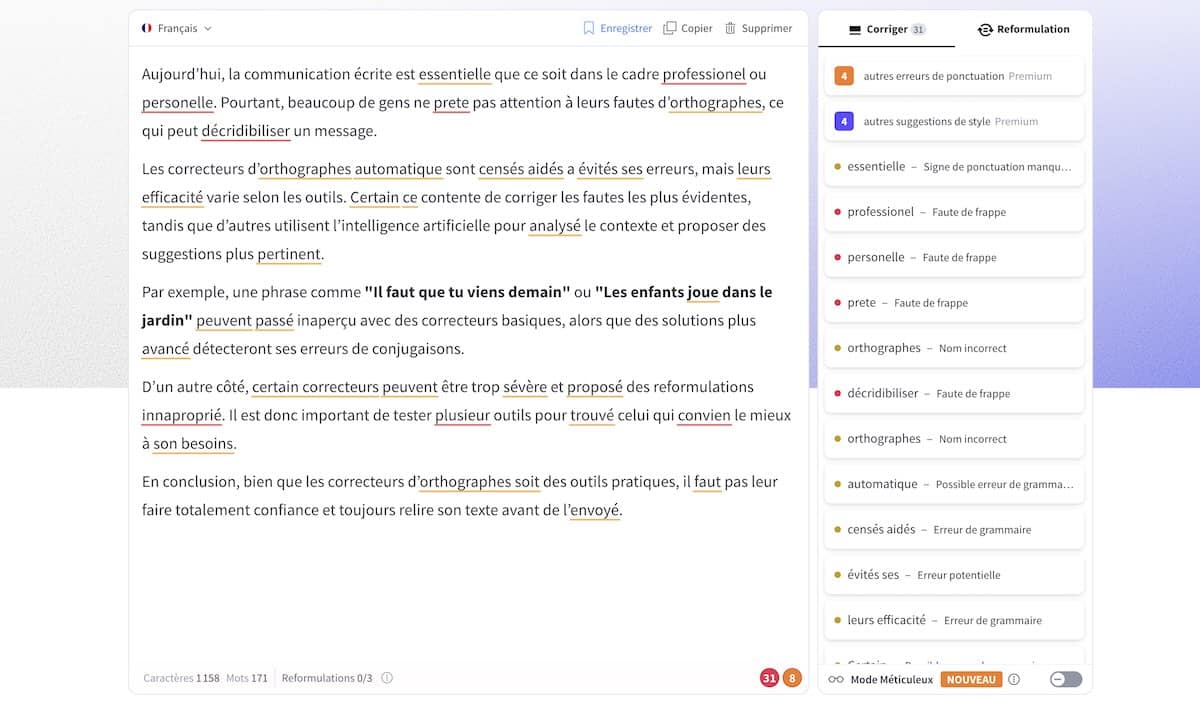Click the underlined word avancé in the text

pos(165,349)
